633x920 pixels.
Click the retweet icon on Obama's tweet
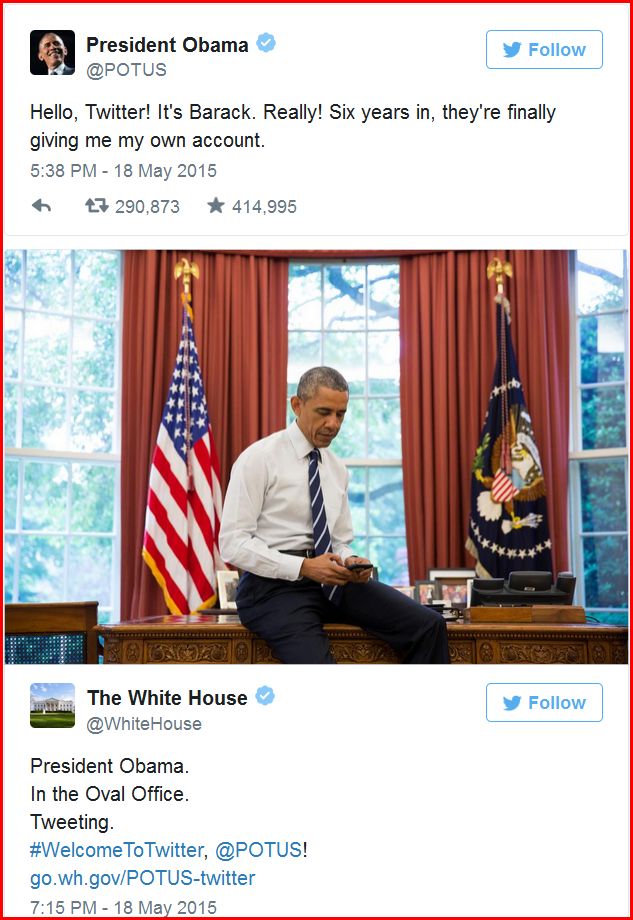tap(97, 206)
